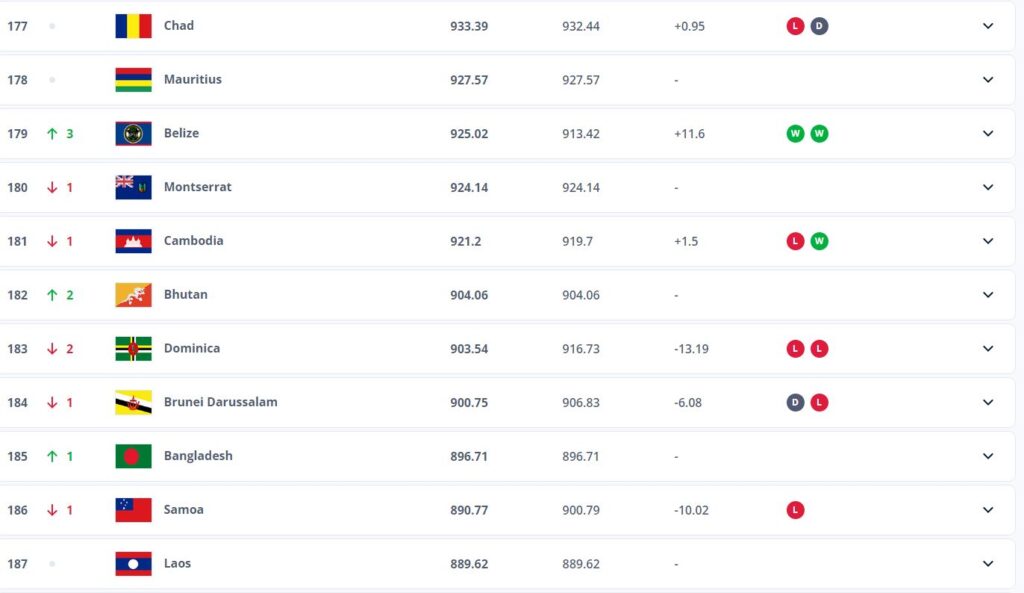The image size is (1024, 593).
Task: Click Cambodia's green win result badge
Action: [x=819, y=241]
